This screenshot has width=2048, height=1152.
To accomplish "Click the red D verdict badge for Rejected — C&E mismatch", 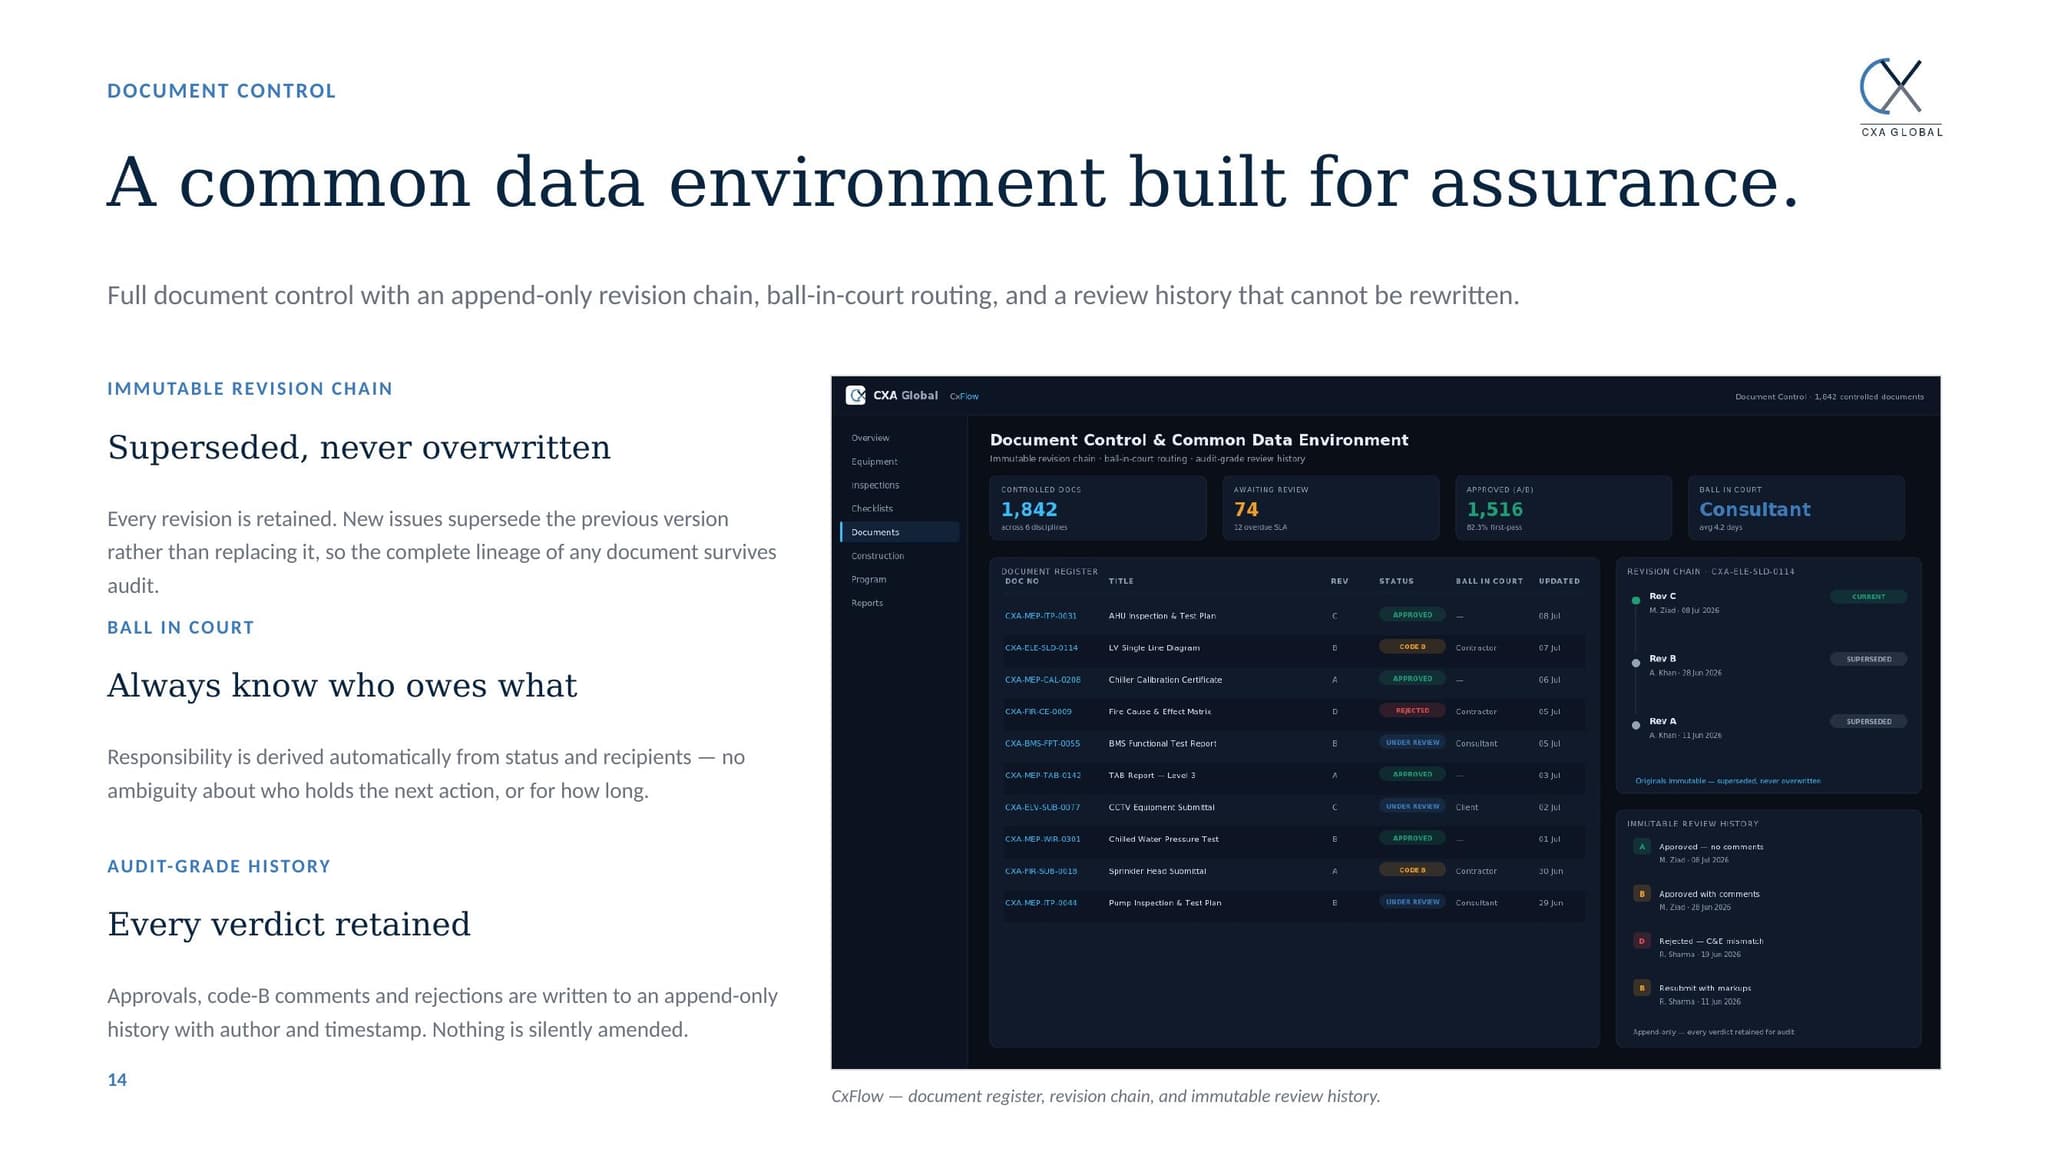I will pyautogui.click(x=1642, y=941).
